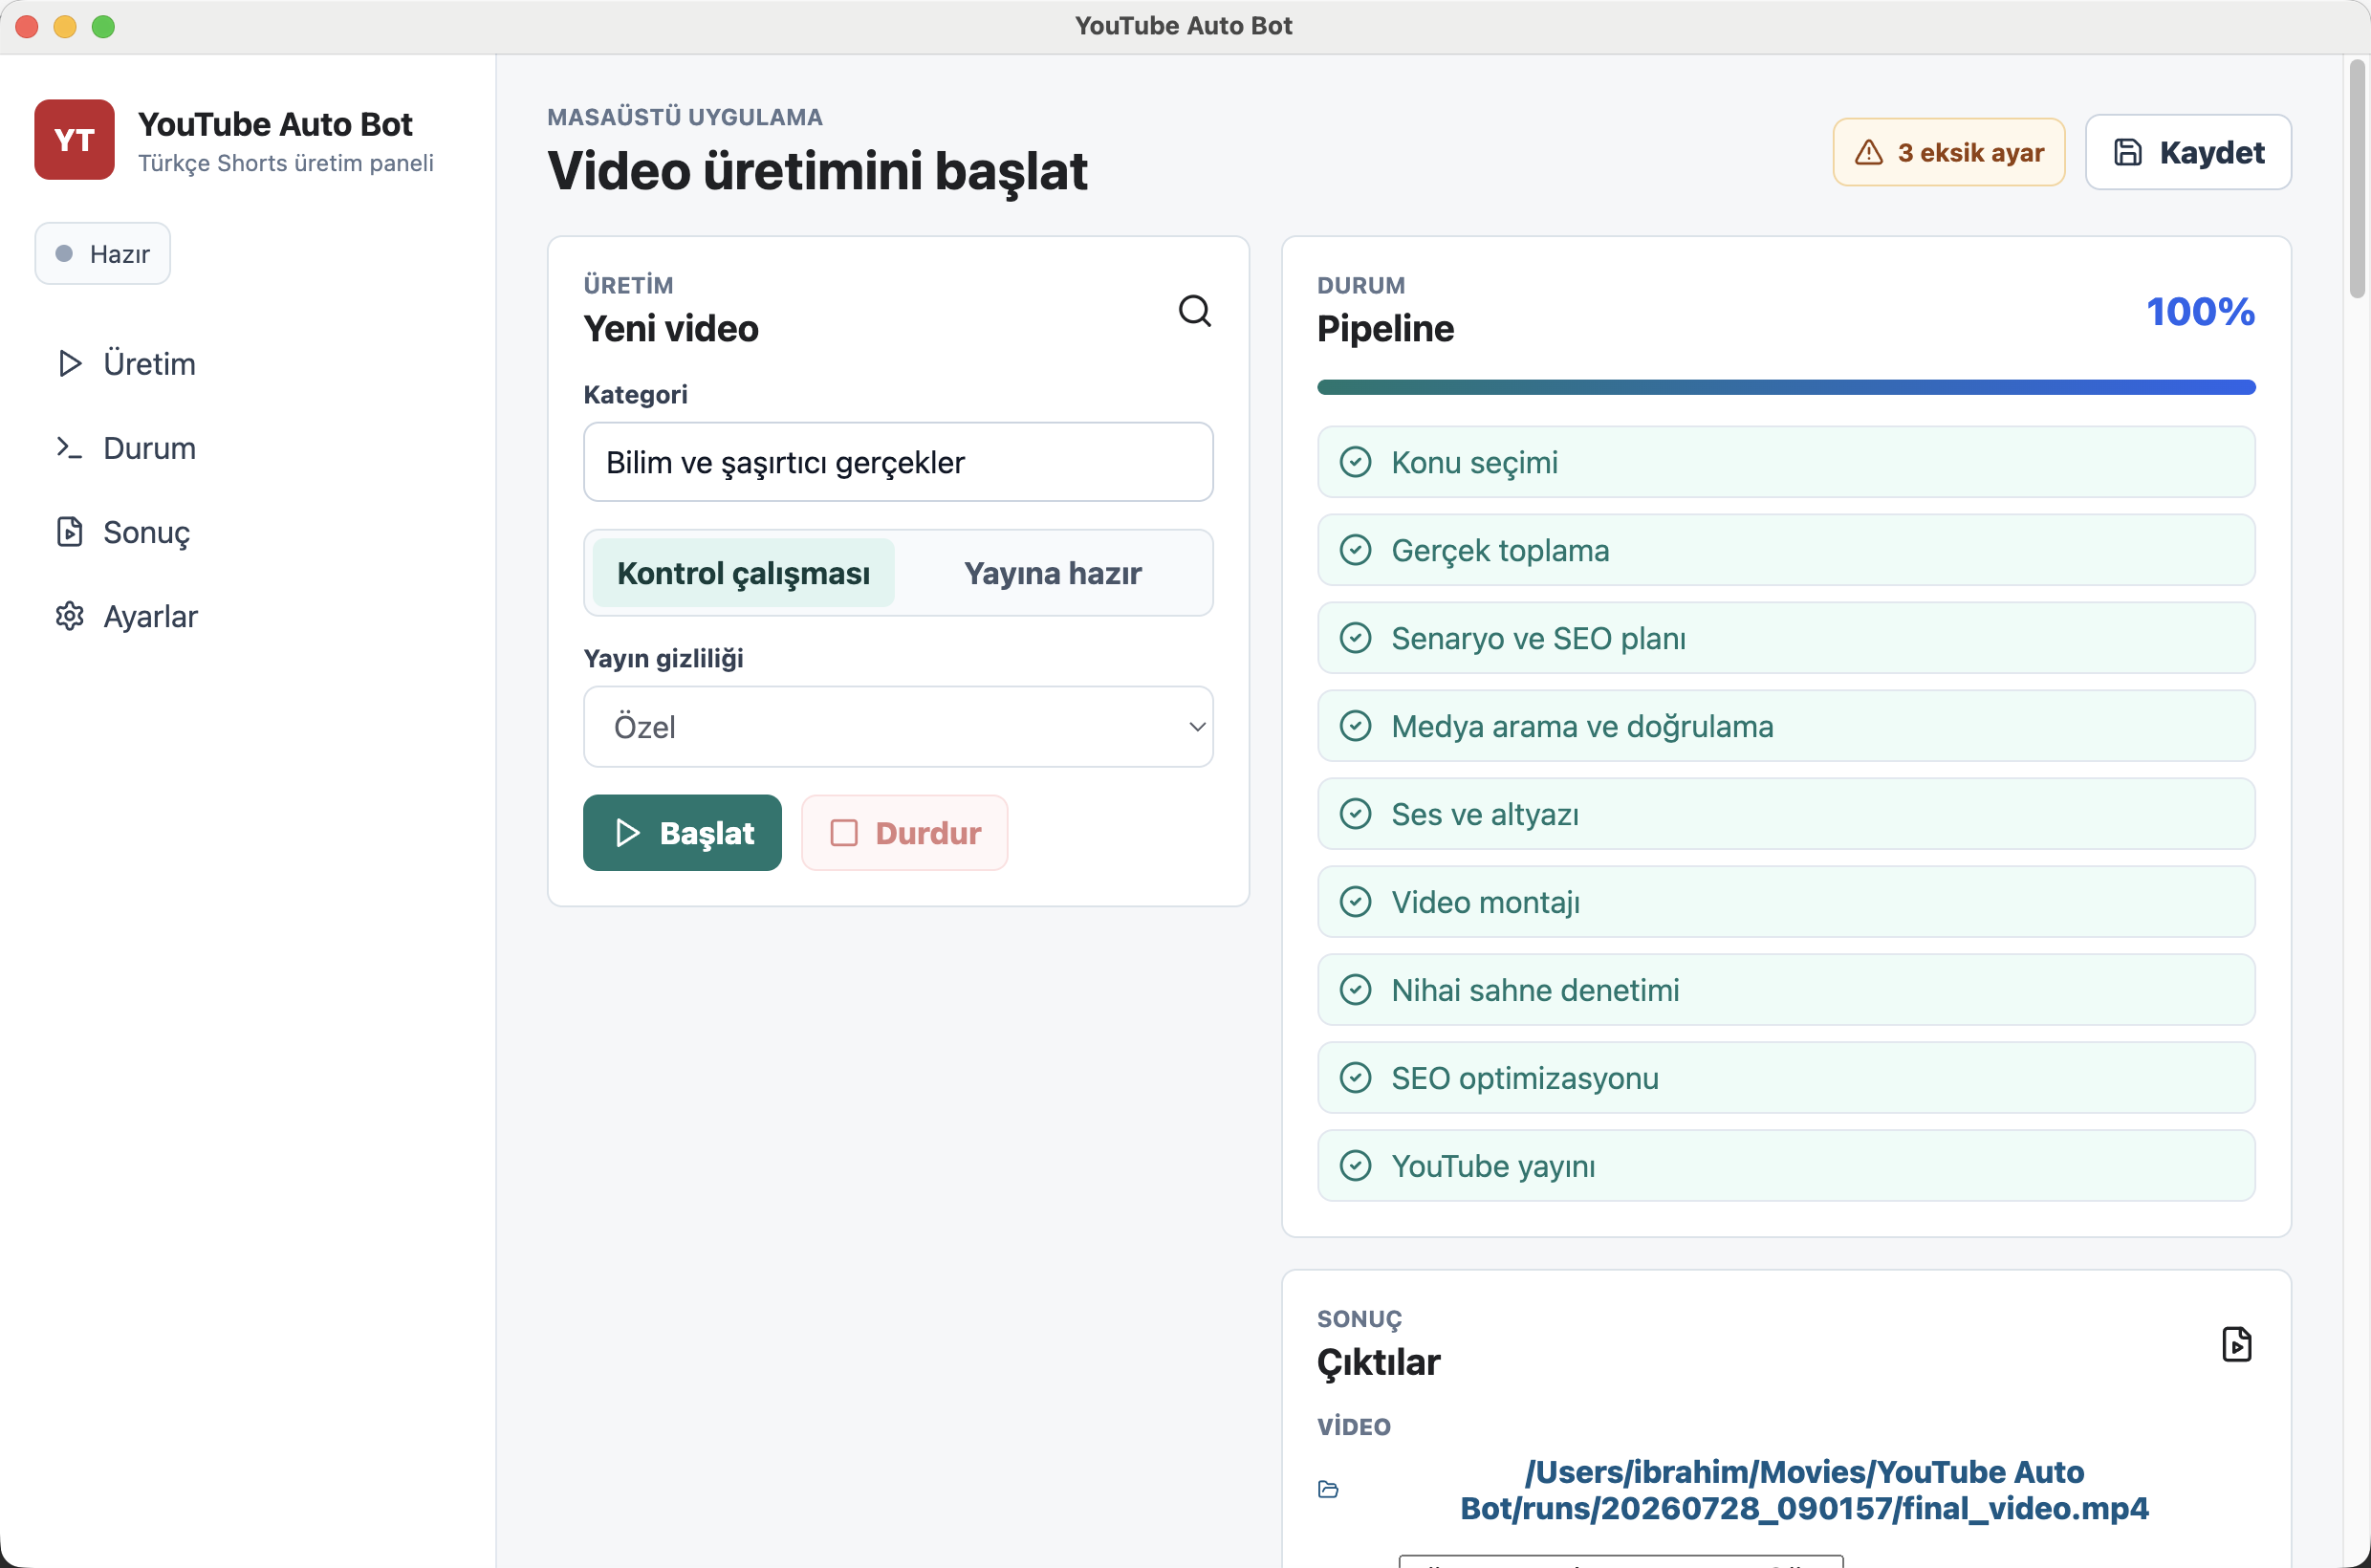This screenshot has width=2371, height=1568.
Task: Click the check icon for Medya arama ve doğrulama
Action: click(x=1355, y=726)
